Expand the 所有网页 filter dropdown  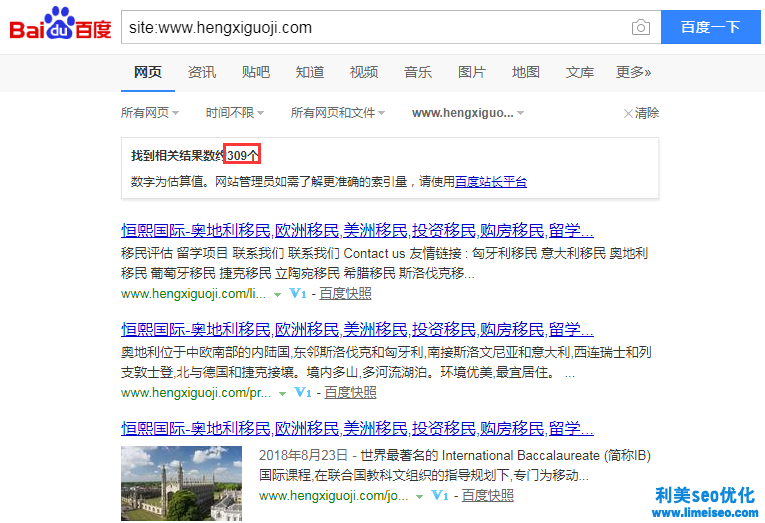pos(150,113)
